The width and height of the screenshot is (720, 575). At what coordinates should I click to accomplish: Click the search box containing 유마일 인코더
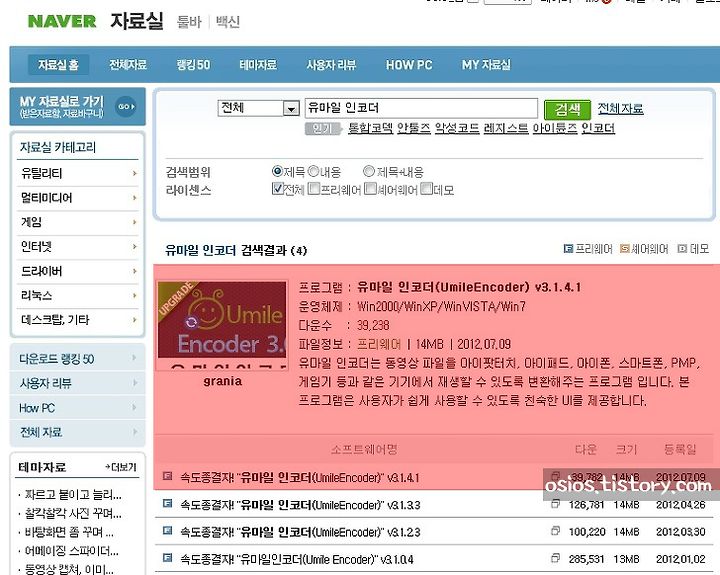coord(421,108)
